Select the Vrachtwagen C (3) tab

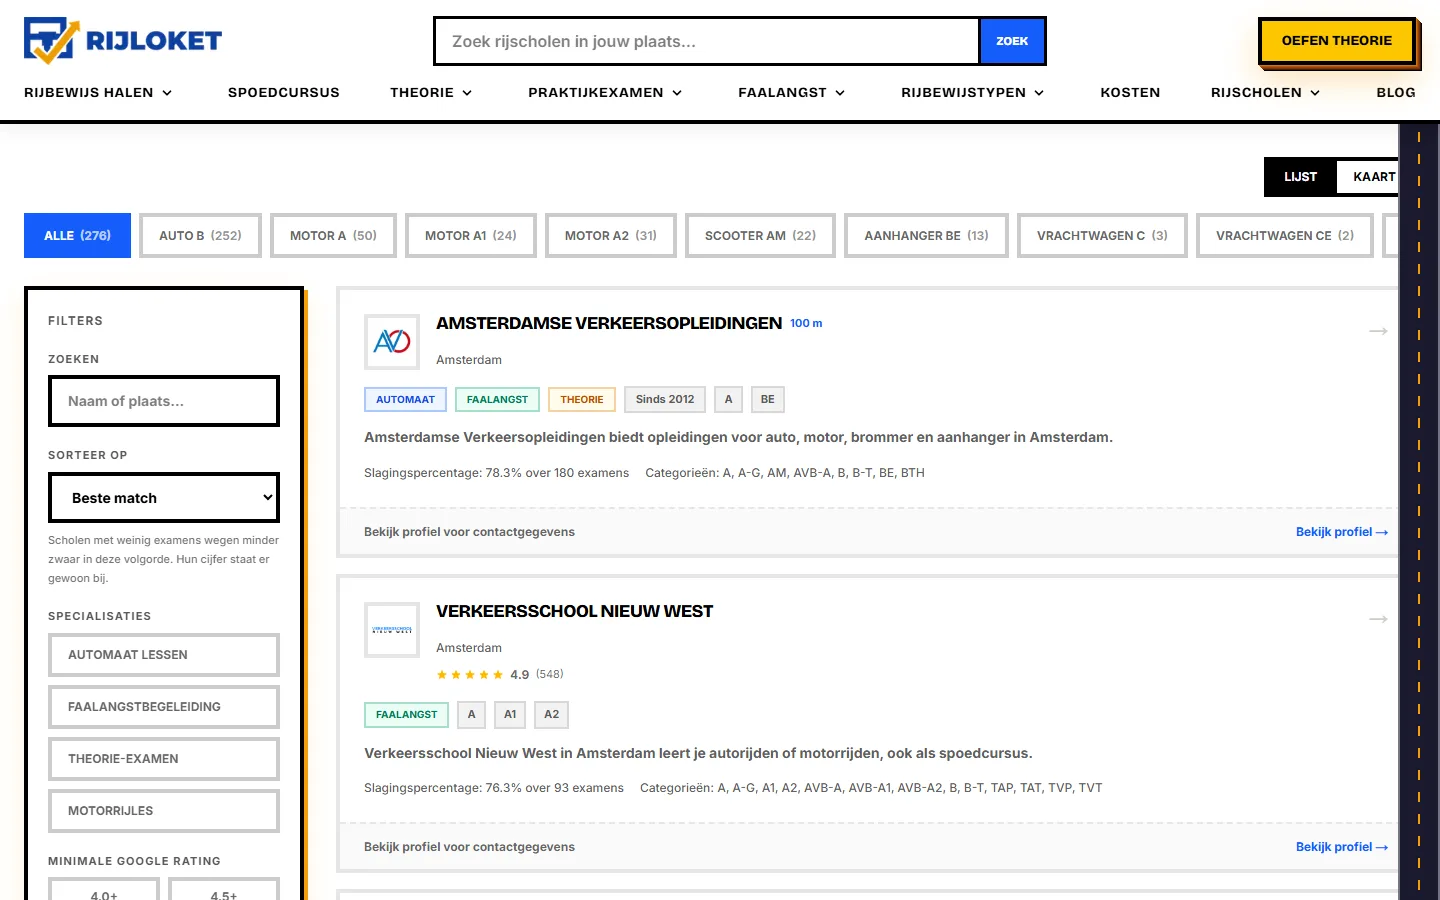1102,236
